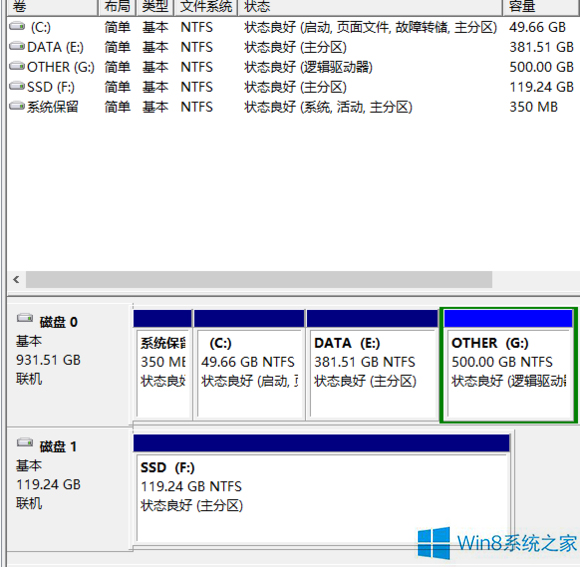Click the horizontal scrollbar thumb
Image resolution: width=580 pixels, height=567 pixels.
(x=259, y=280)
